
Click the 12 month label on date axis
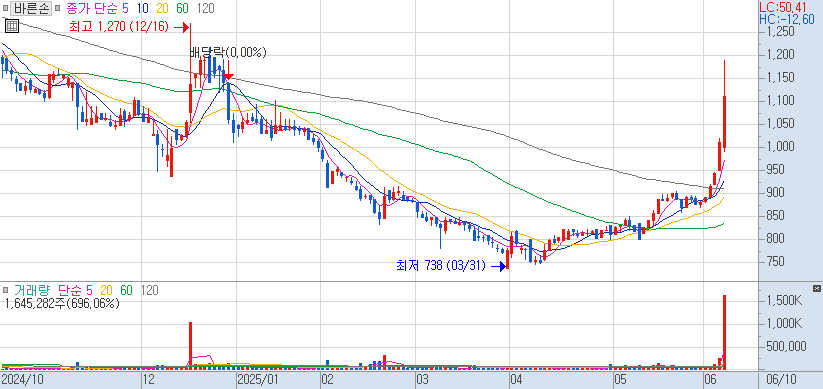(x=149, y=379)
